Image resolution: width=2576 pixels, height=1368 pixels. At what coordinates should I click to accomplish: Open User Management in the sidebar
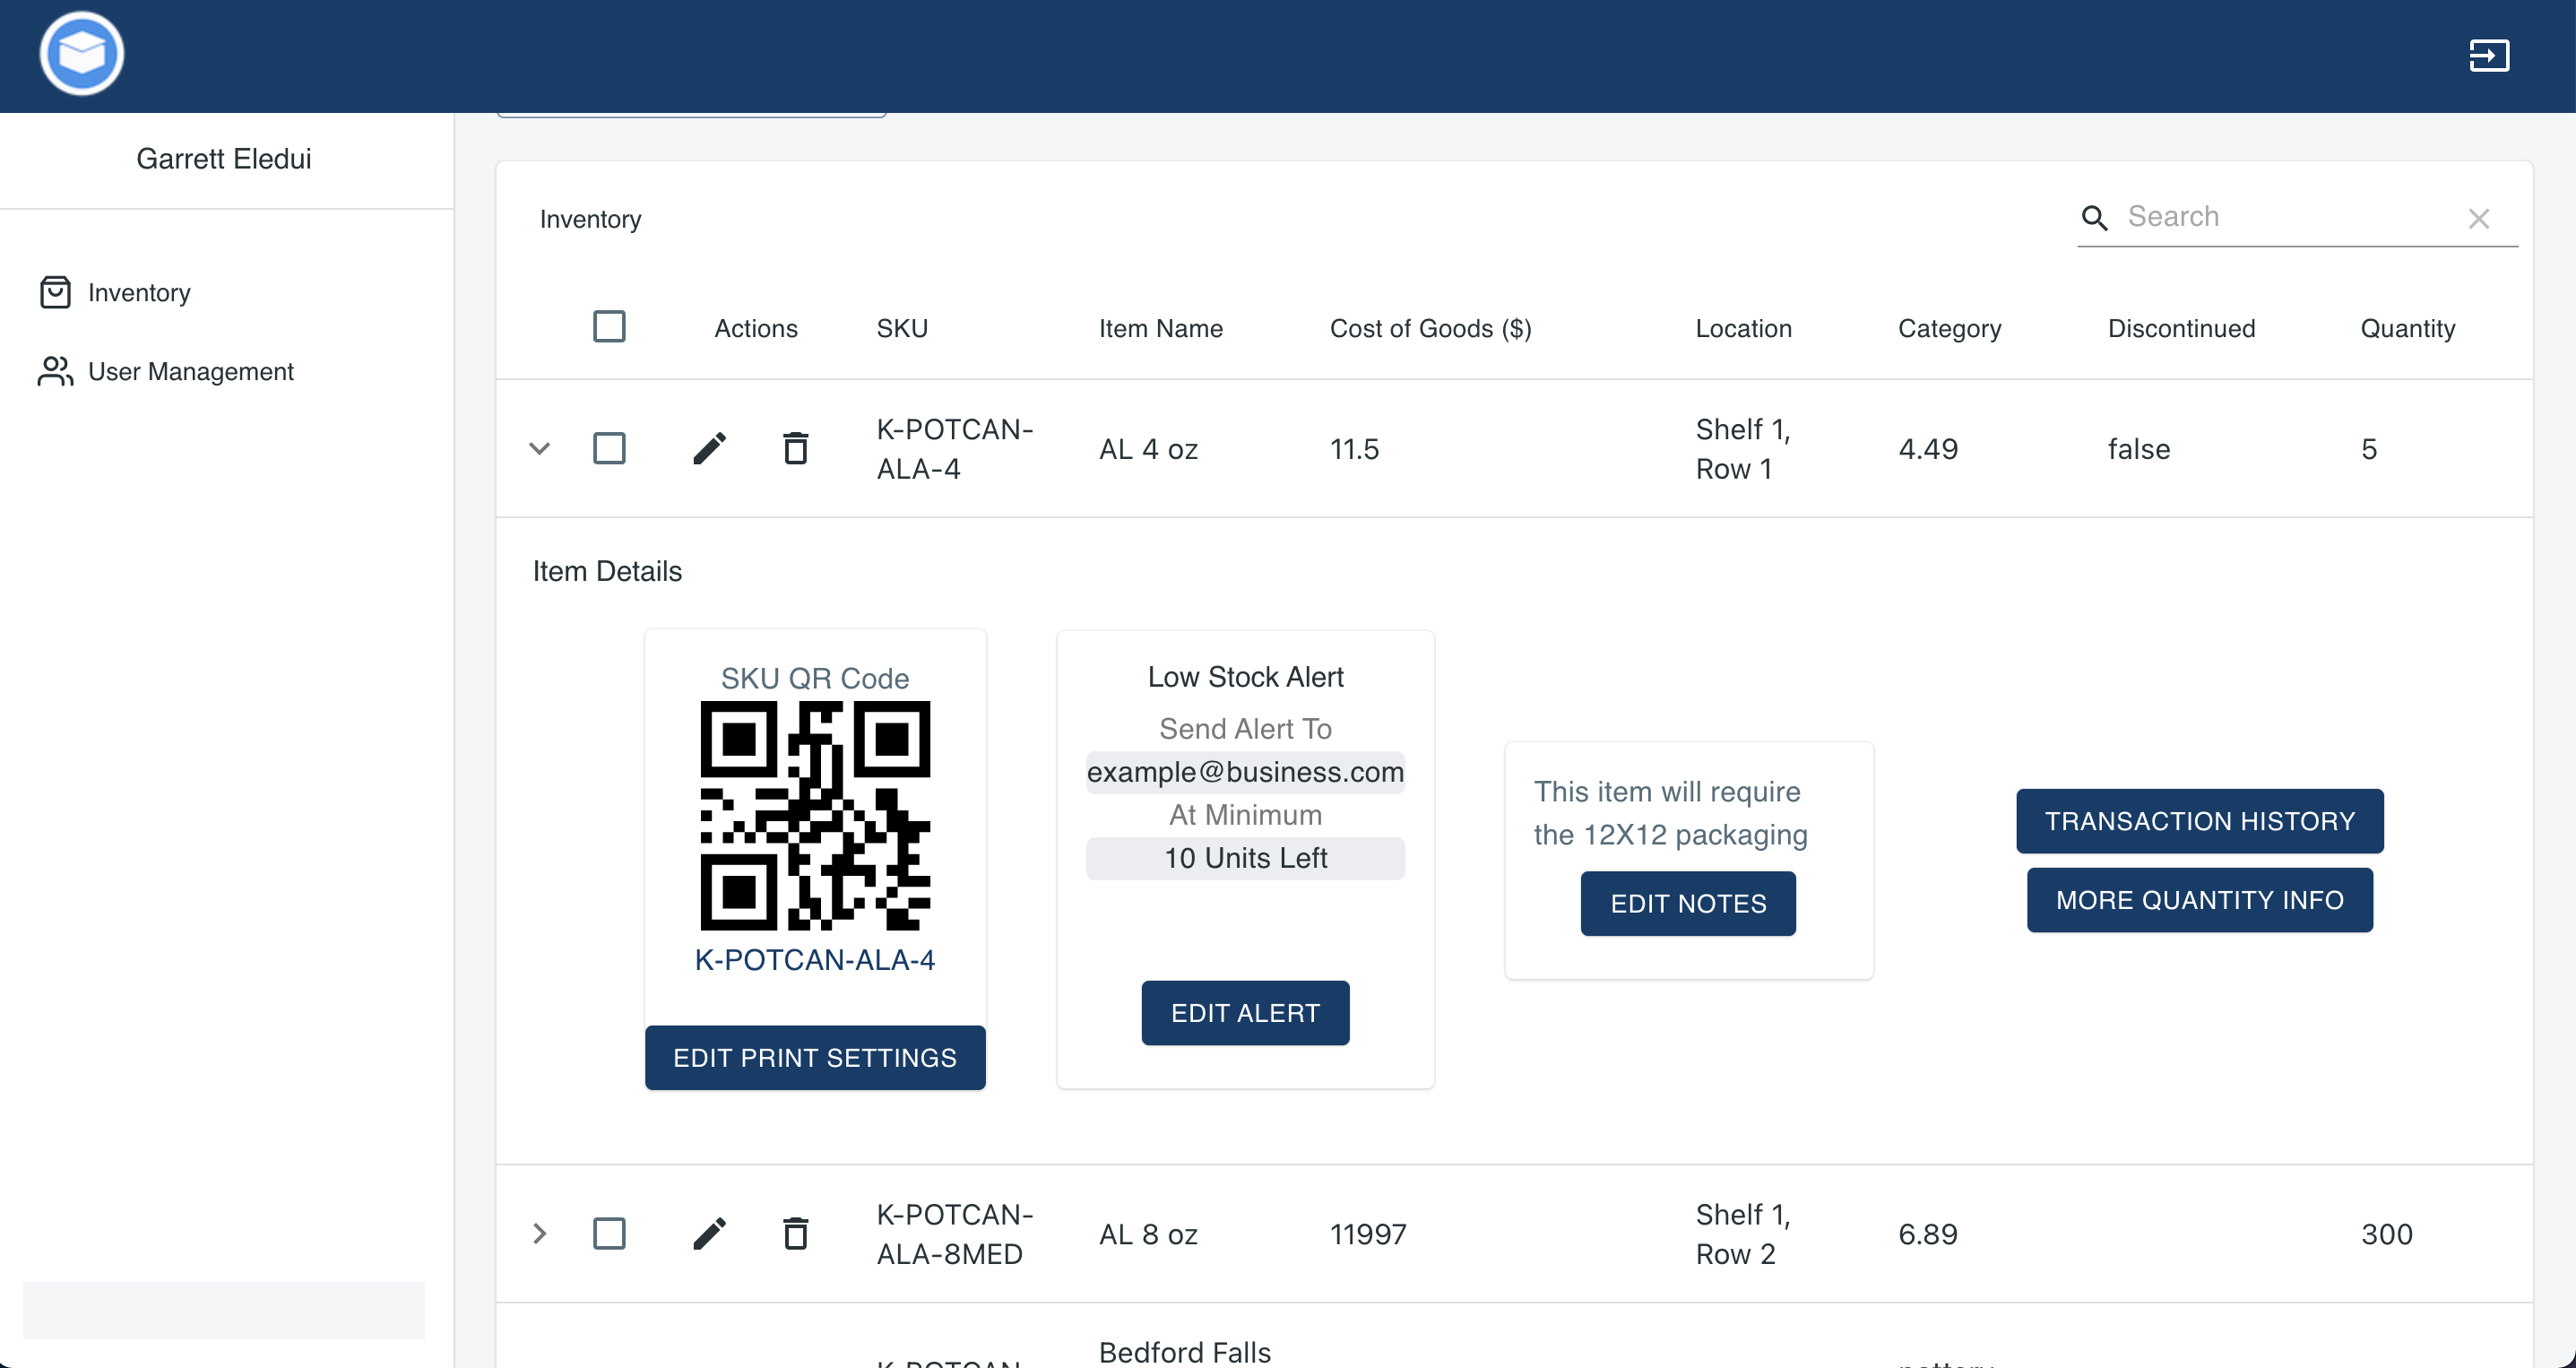point(190,371)
